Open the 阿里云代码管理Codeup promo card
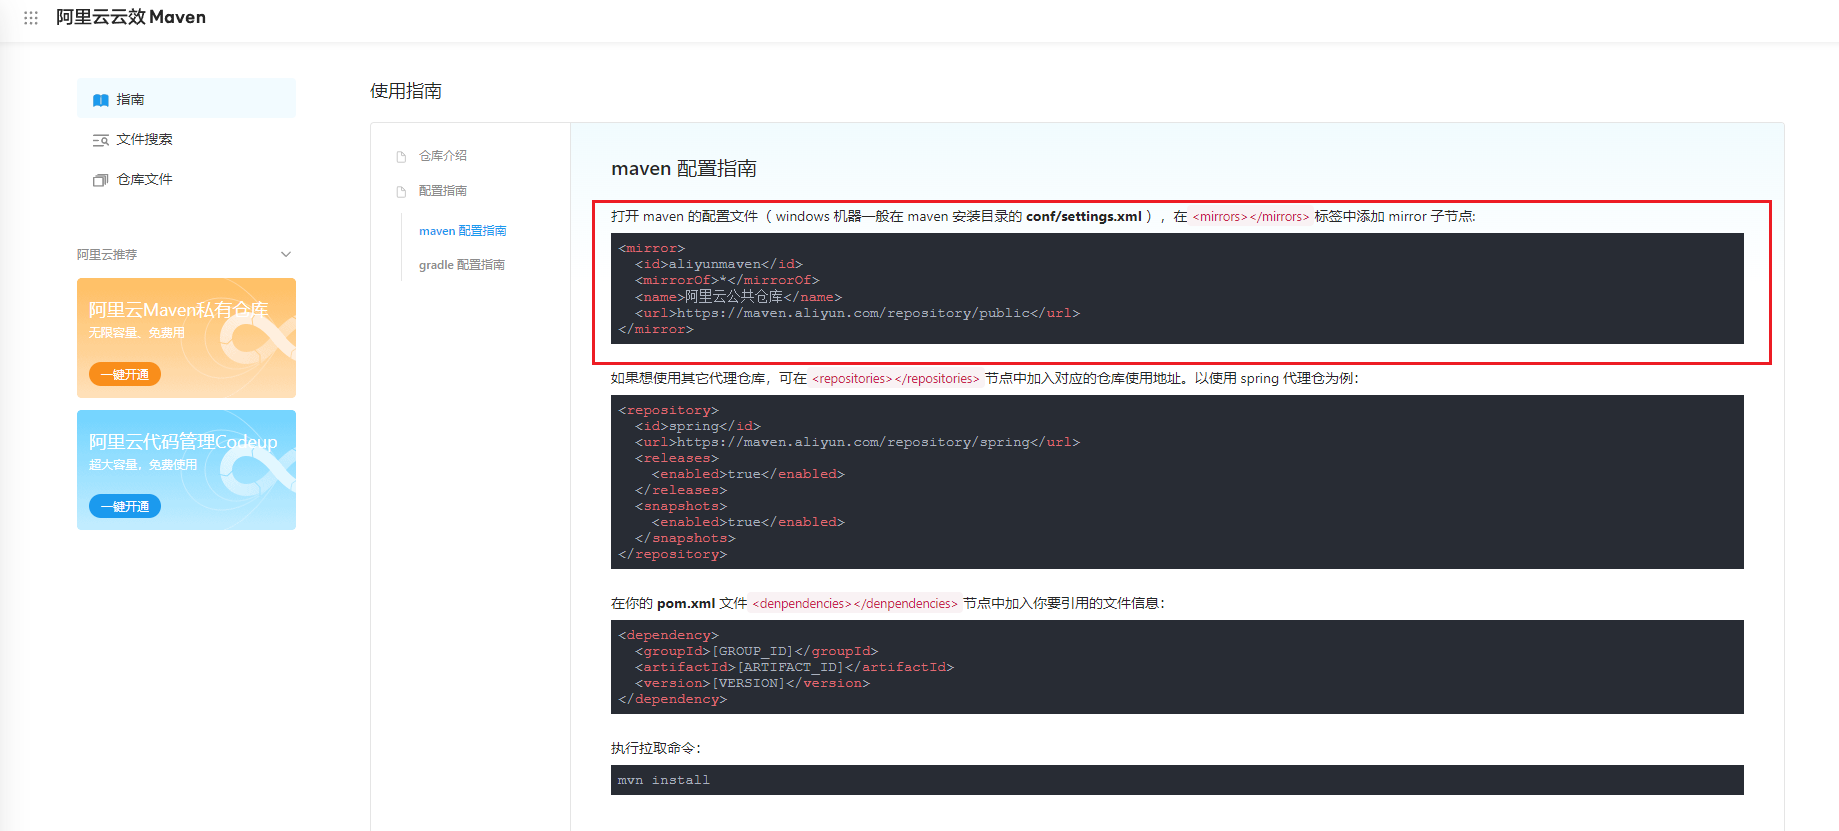The image size is (1839, 831). (x=186, y=470)
